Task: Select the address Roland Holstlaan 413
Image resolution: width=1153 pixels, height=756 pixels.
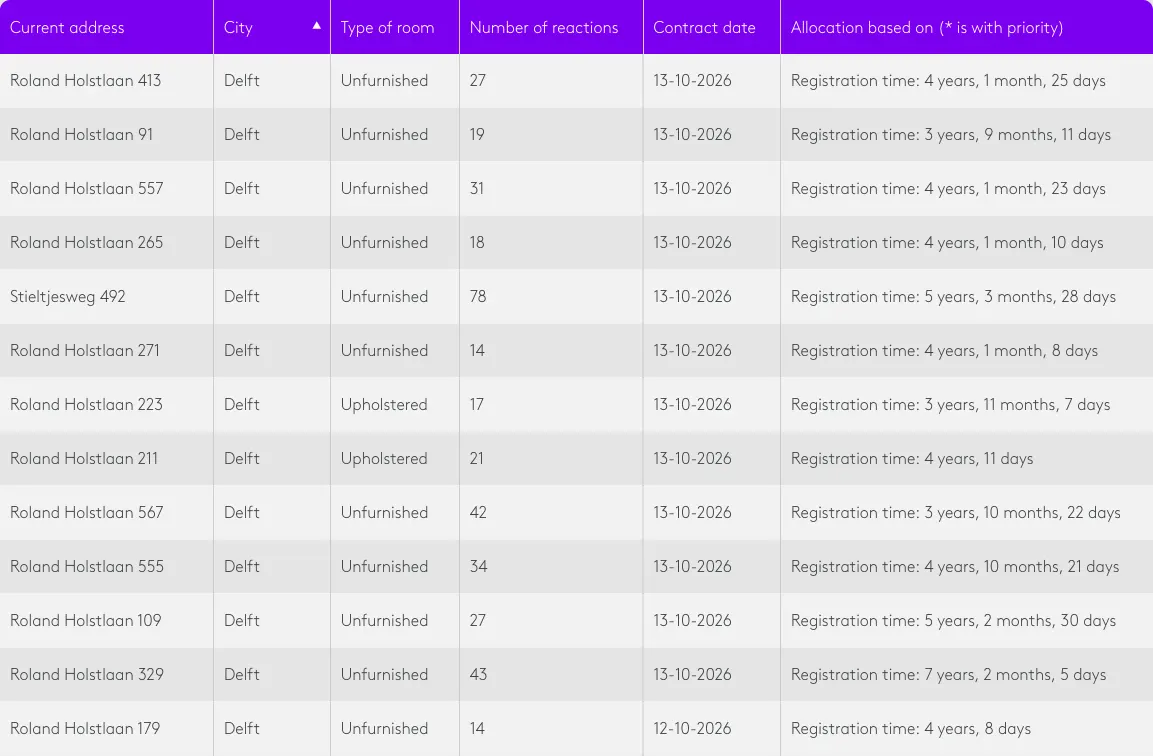Action: (x=85, y=80)
